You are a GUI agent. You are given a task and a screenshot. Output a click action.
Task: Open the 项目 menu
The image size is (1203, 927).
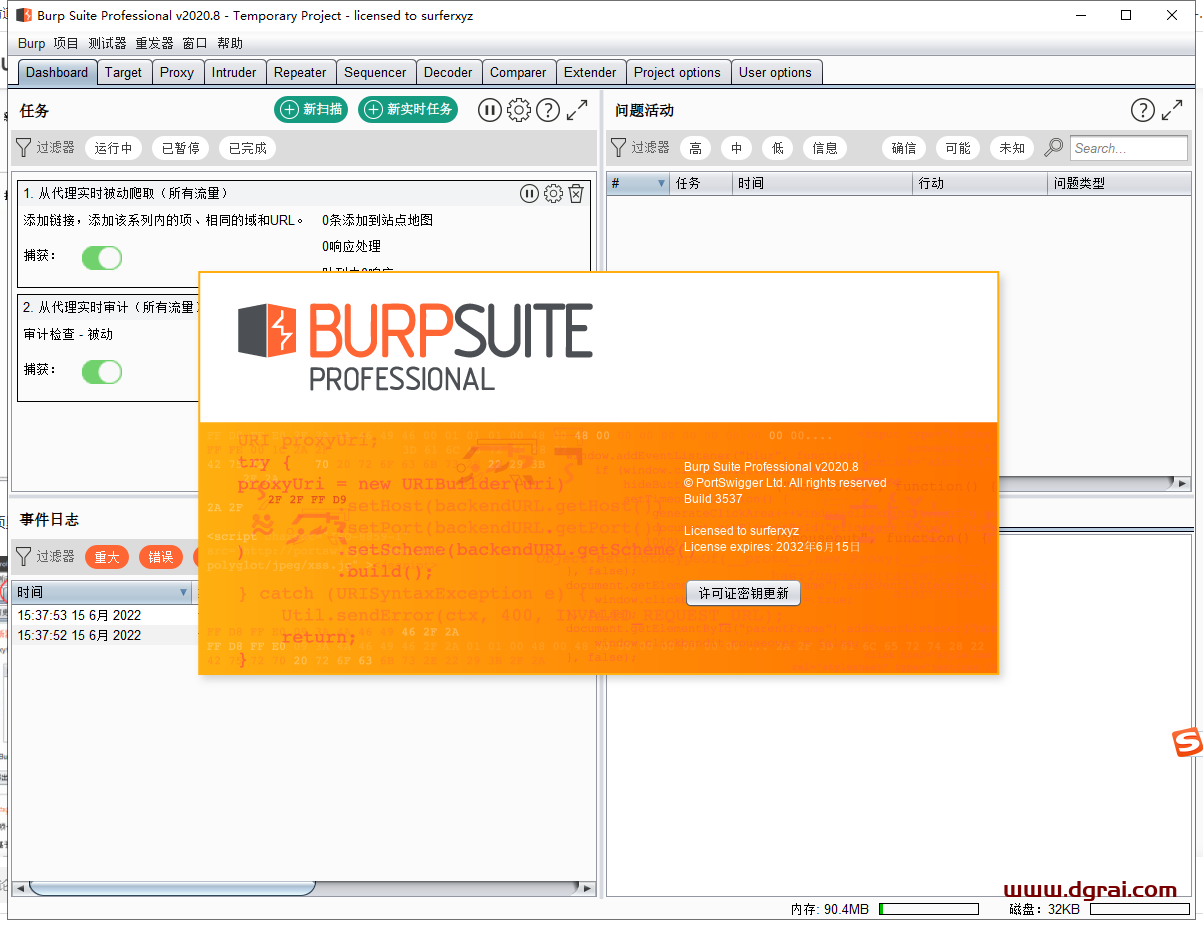tap(66, 43)
